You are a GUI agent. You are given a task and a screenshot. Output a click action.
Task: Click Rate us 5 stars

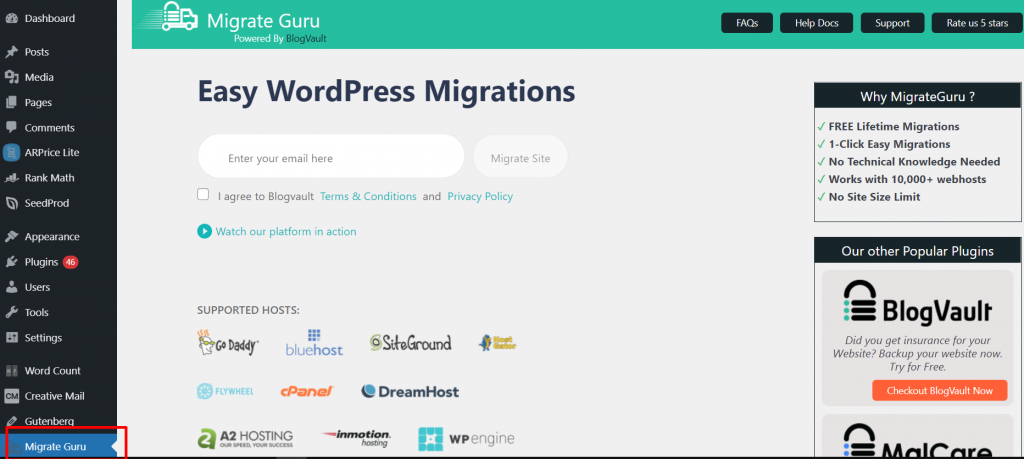pos(978,23)
